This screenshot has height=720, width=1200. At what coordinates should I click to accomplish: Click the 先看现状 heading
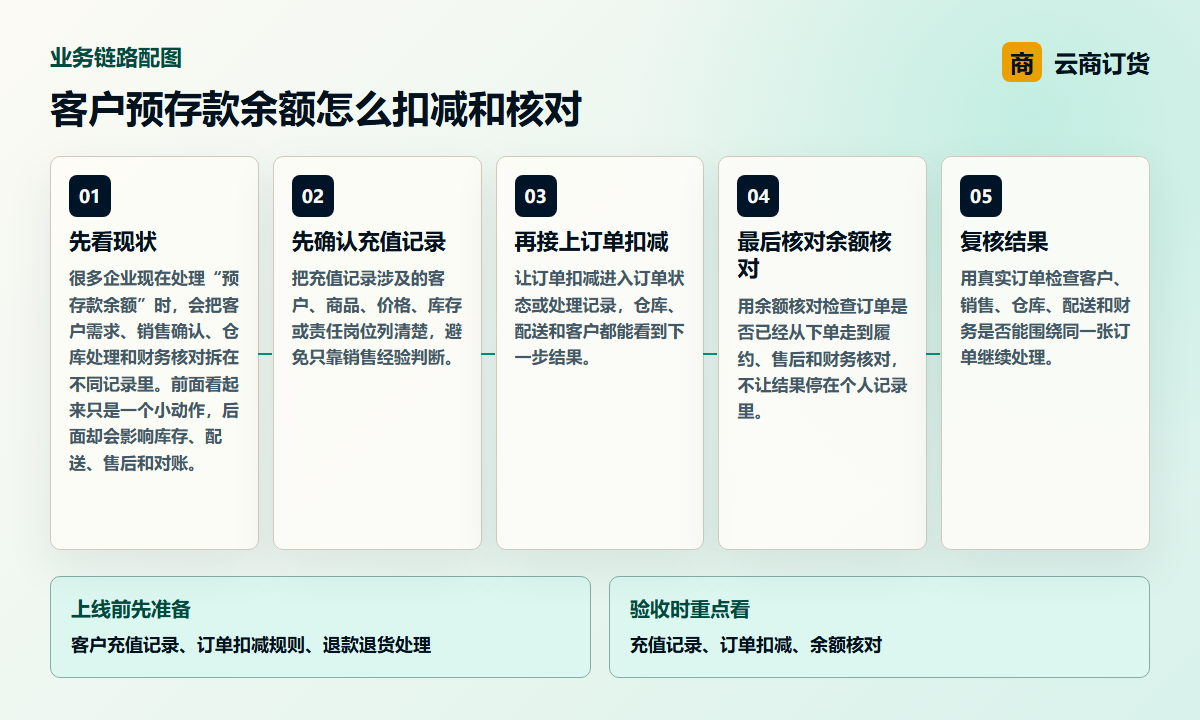(x=113, y=242)
